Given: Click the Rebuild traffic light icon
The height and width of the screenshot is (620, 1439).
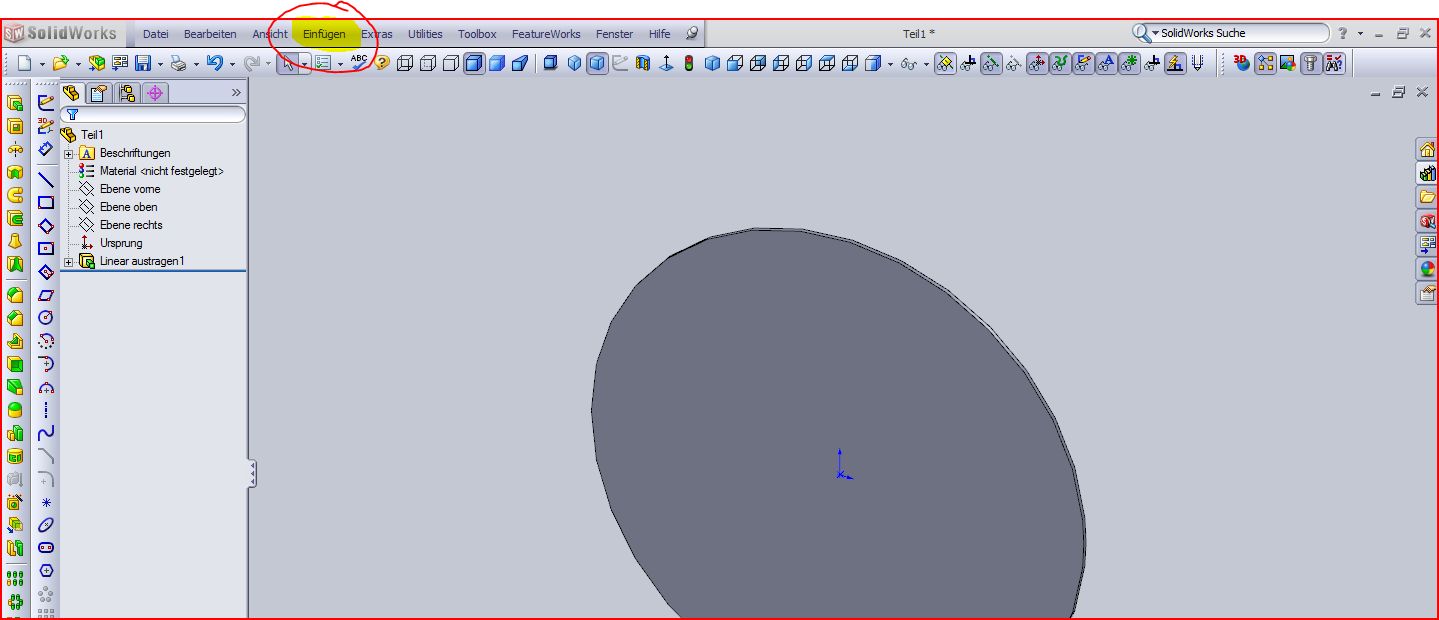Looking at the screenshot, I should pyautogui.click(x=689, y=64).
